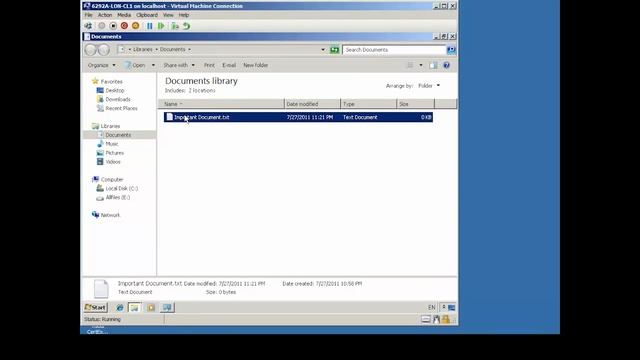The width and height of the screenshot is (640, 360).
Task: Sort by the Name column header
Action: (221, 104)
